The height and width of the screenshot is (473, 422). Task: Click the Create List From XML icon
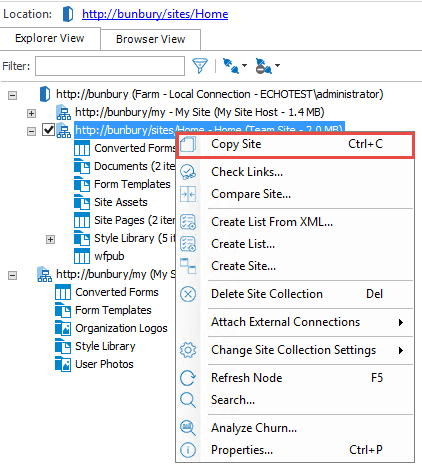(188, 222)
